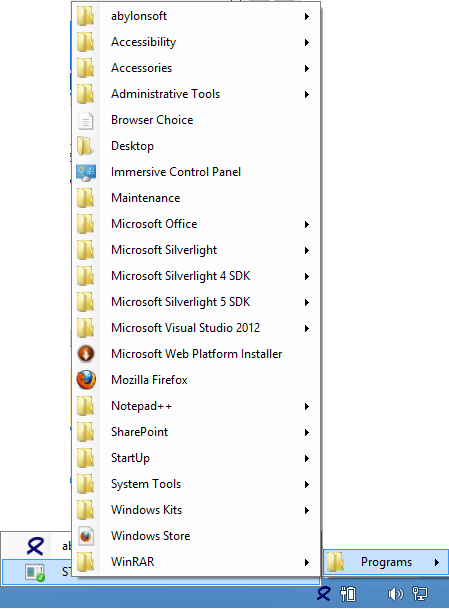The image size is (449, 609).
Task: Select Microsoft Silverlight text label
Action: (164, 250)
